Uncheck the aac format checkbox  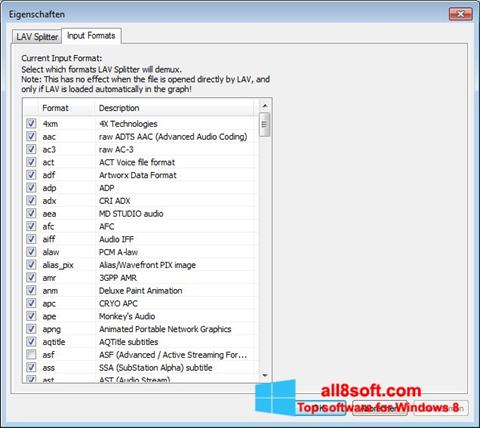[x=31, y=136]
